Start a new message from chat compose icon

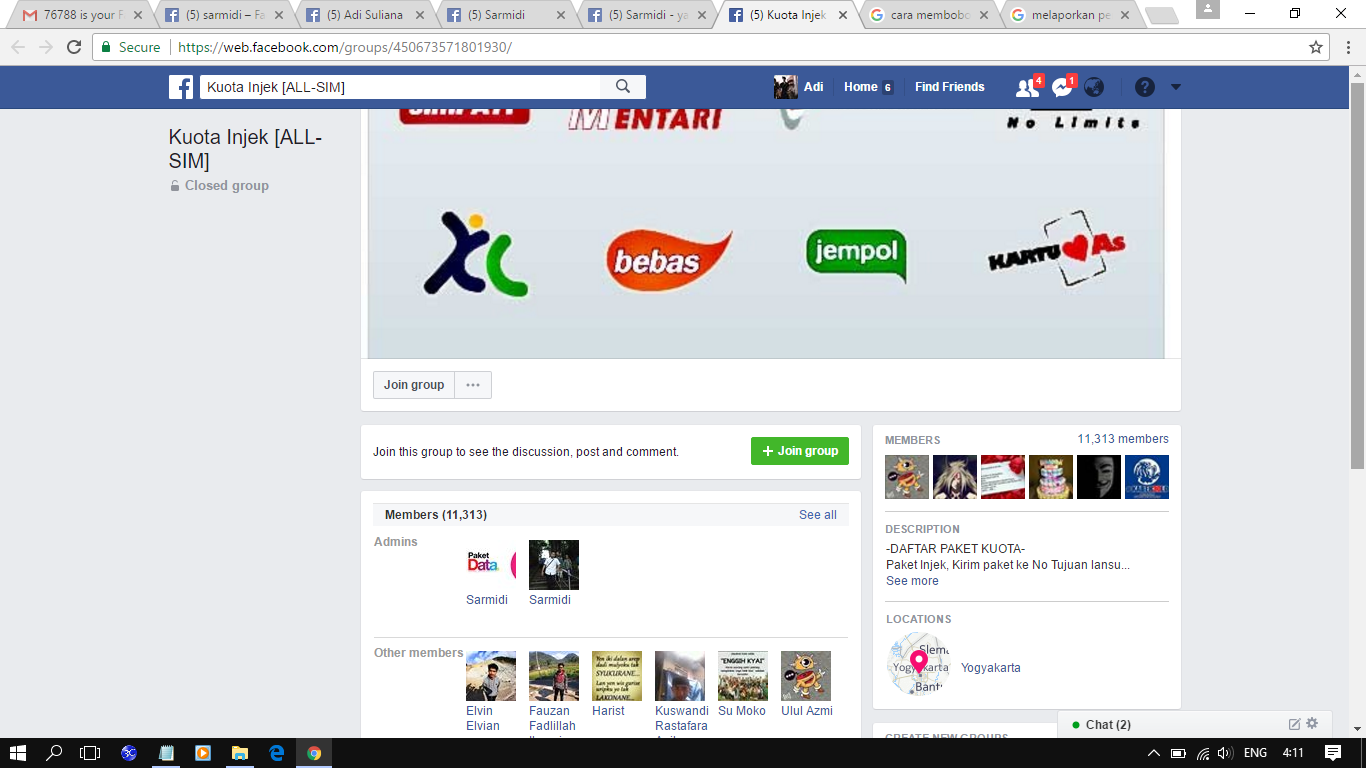[x=1294, y=724]
